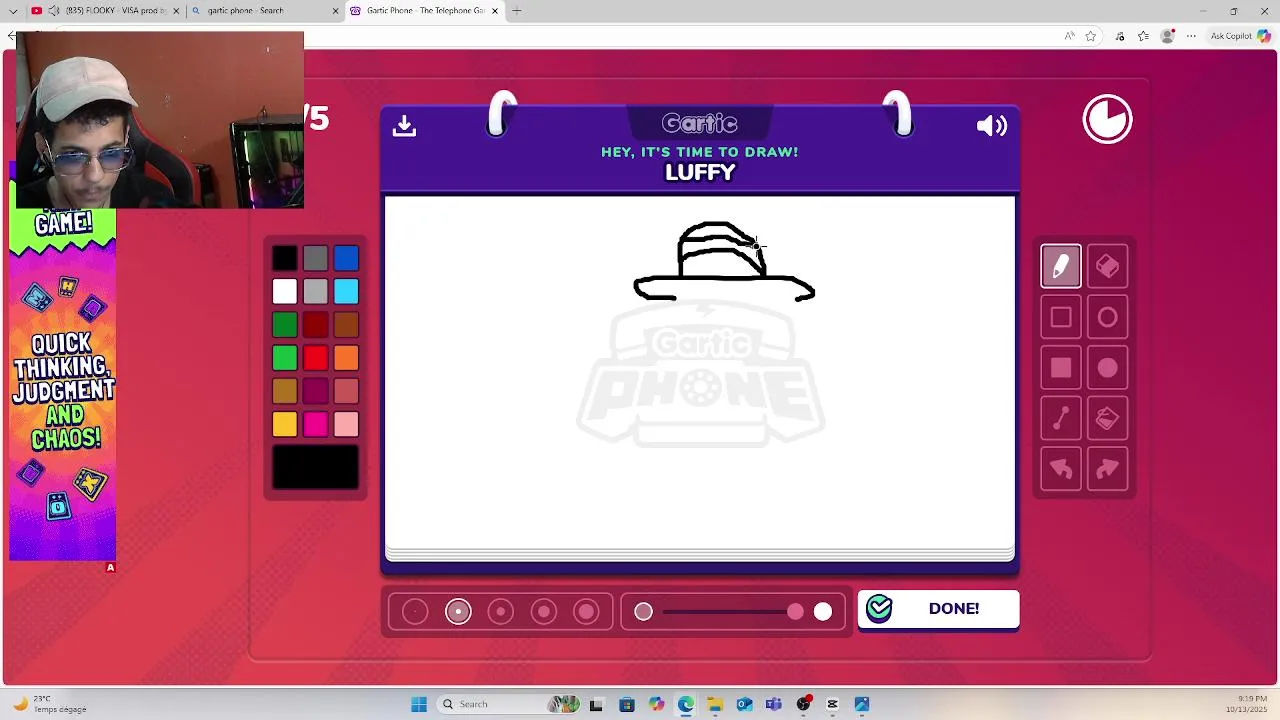The image size is (1280, 720).
Task: Choose the filled ellipse tool
Action: [1107, 368]
